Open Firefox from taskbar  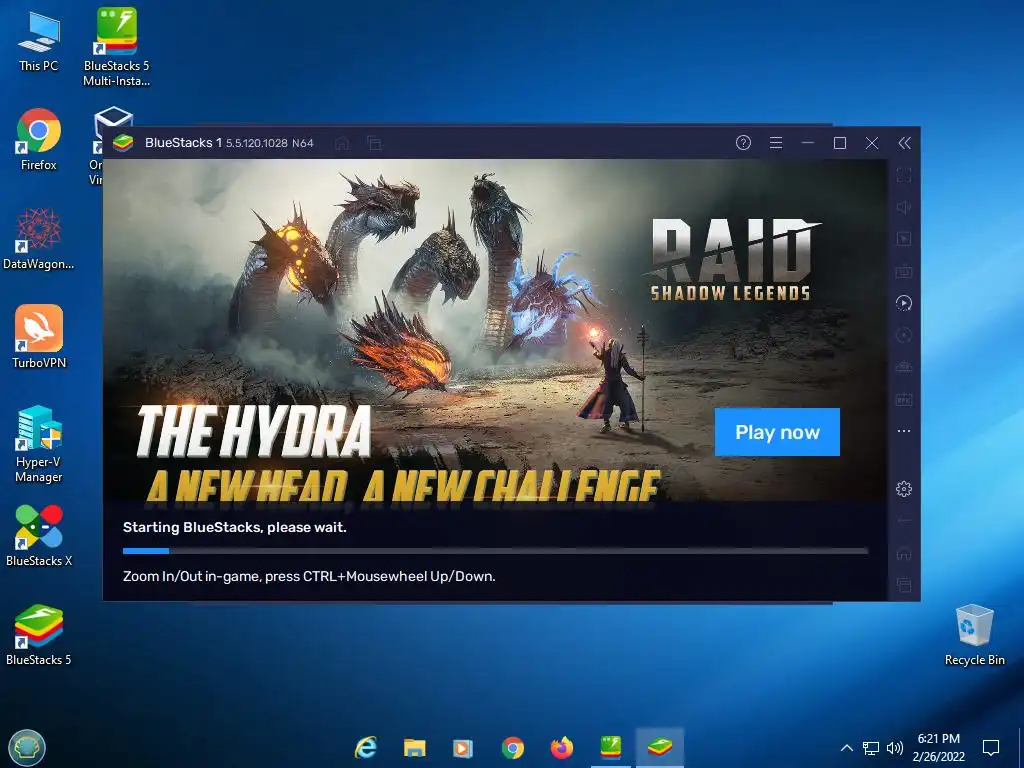tap(562, 747)
